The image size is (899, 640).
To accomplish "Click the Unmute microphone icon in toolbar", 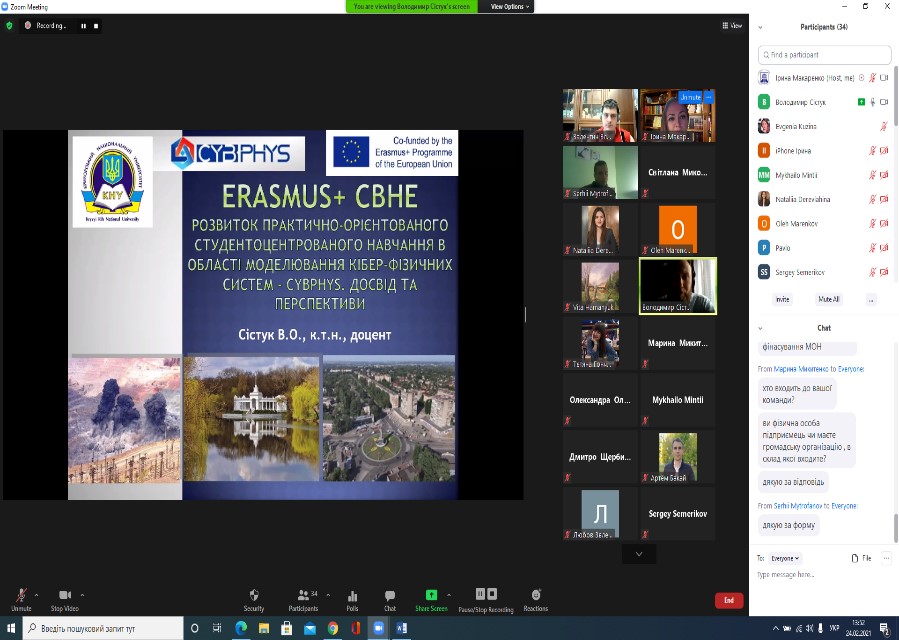I will coord(21,595).
